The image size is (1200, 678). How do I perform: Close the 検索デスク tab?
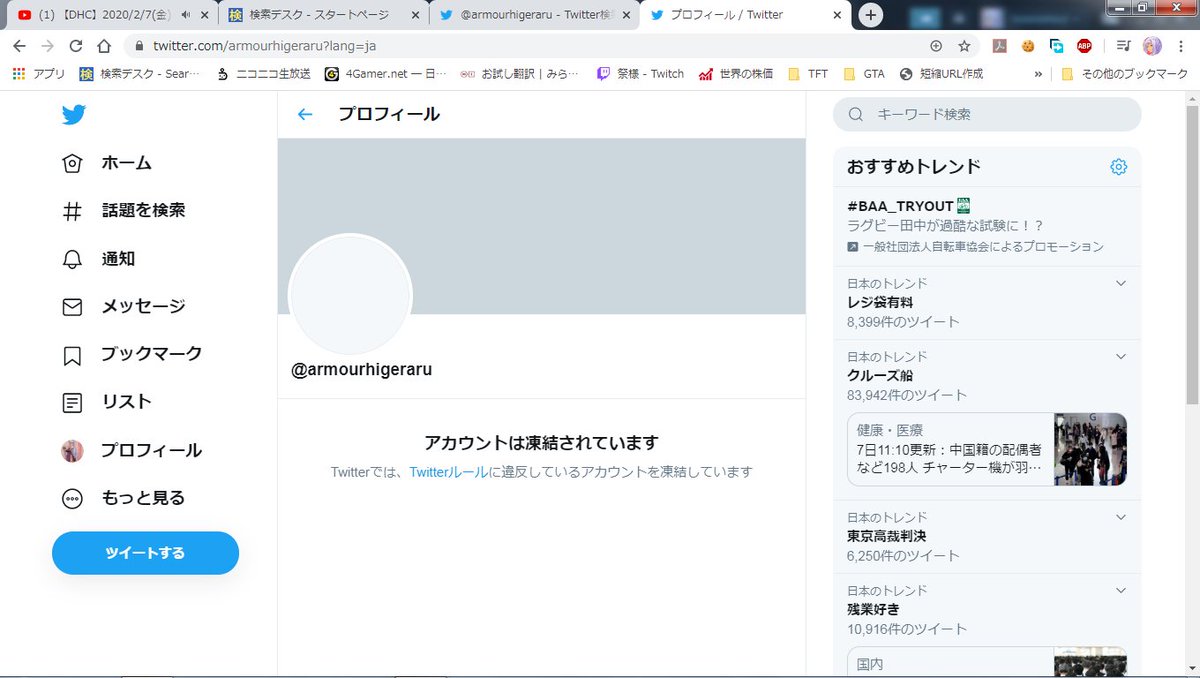(x=416, y=15)
